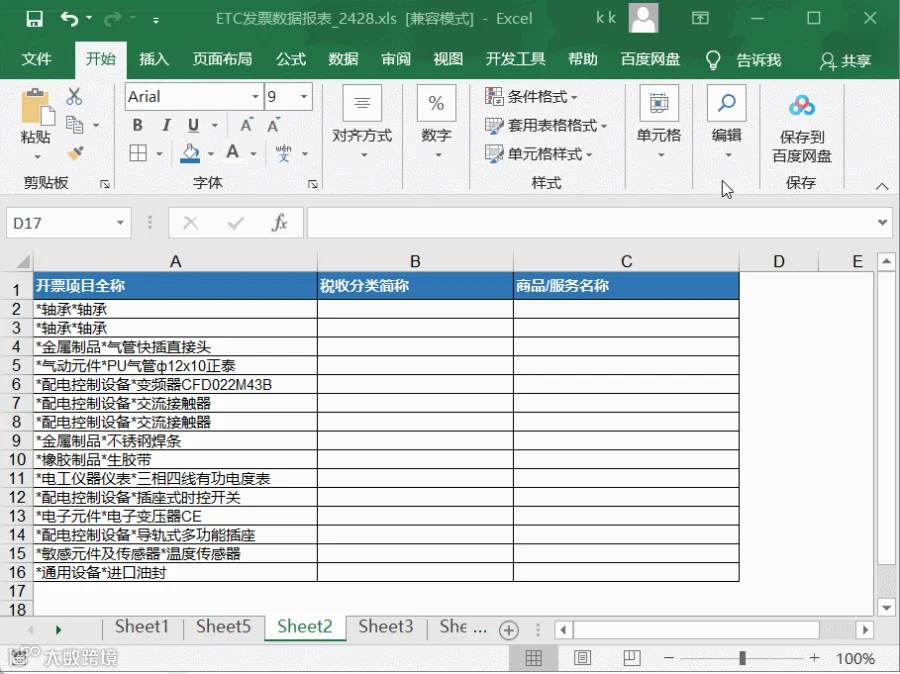Viewport: 900px width, 674px height.
Task: Click the 共享 share button
Action: coord(845,60)
